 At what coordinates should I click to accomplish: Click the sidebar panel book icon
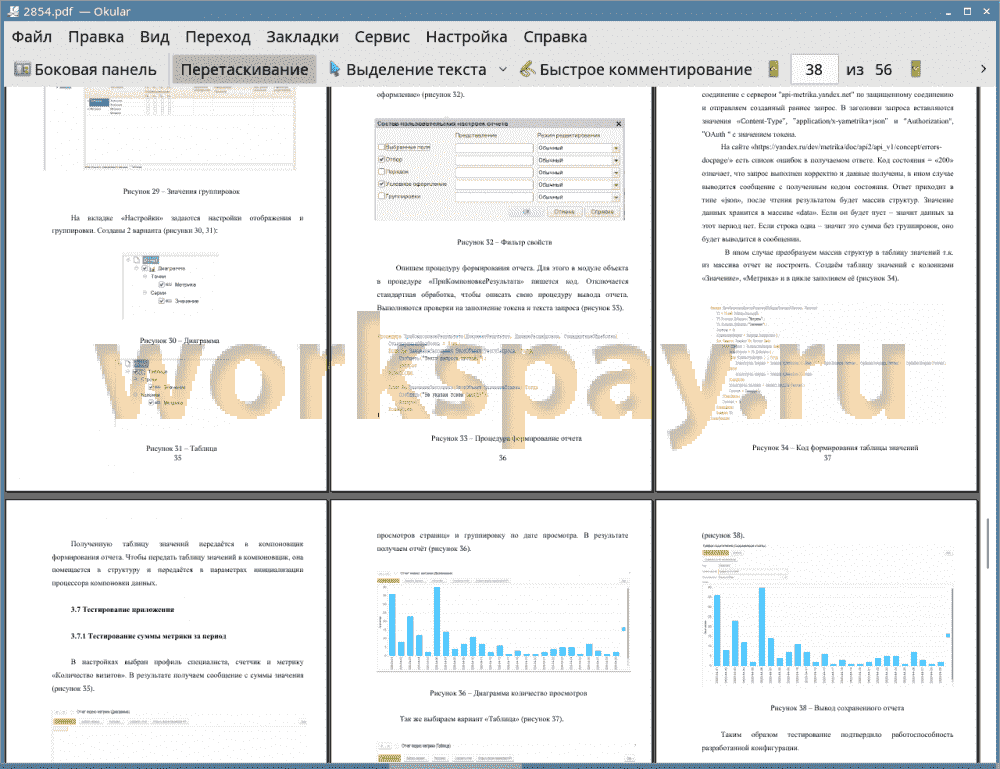22,69
